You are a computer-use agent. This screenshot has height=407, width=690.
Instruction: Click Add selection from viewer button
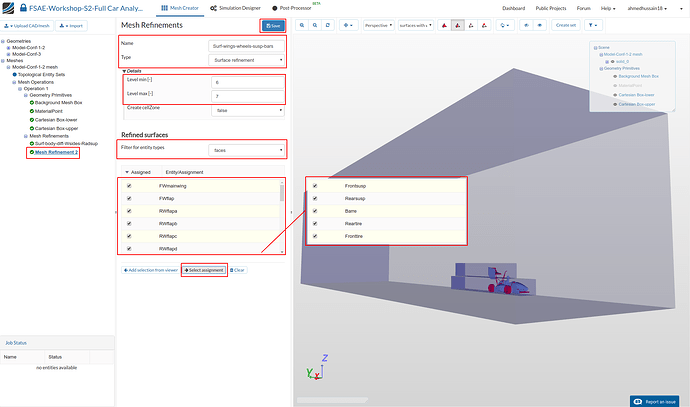point(150,270)
